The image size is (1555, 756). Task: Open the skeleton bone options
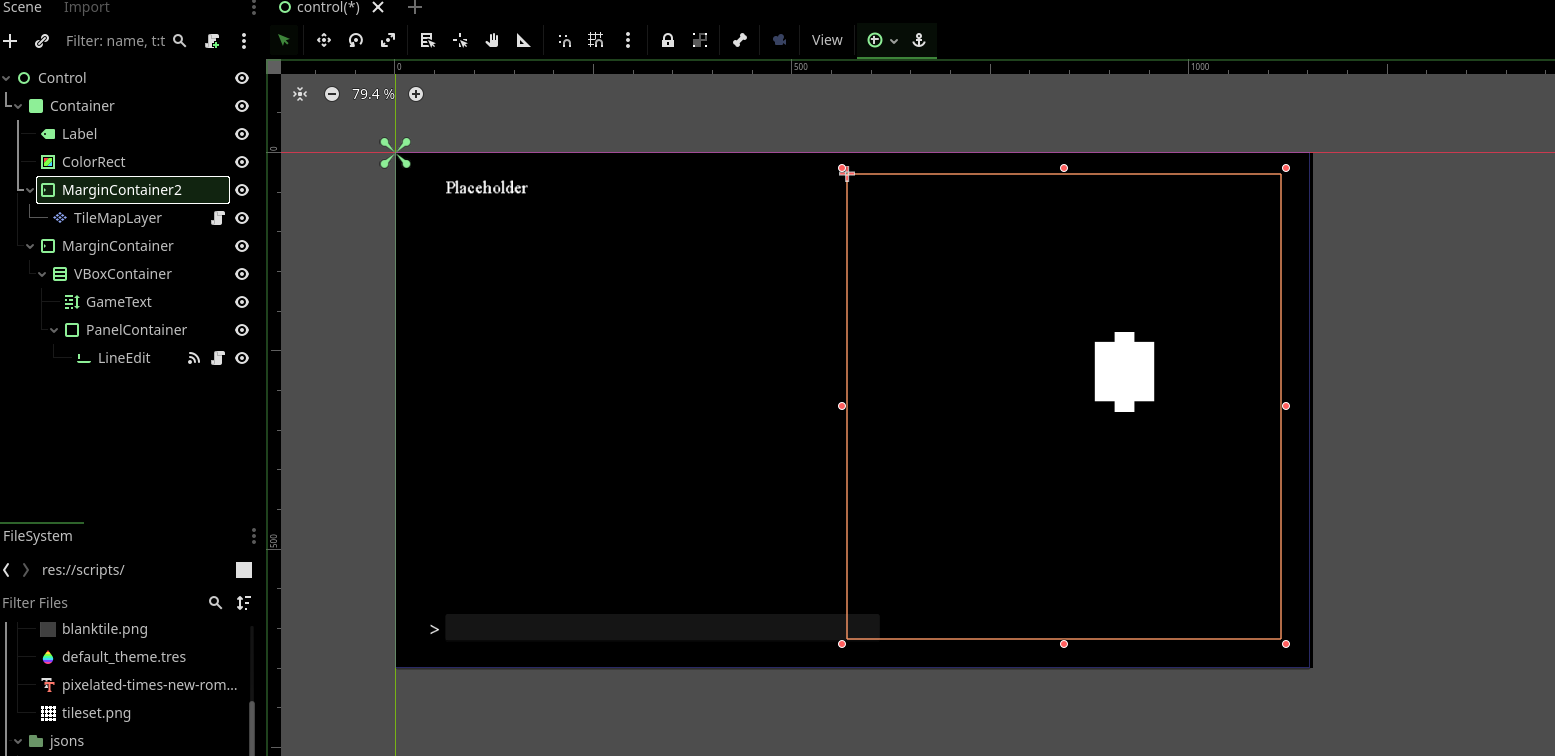tap(740, 40)
